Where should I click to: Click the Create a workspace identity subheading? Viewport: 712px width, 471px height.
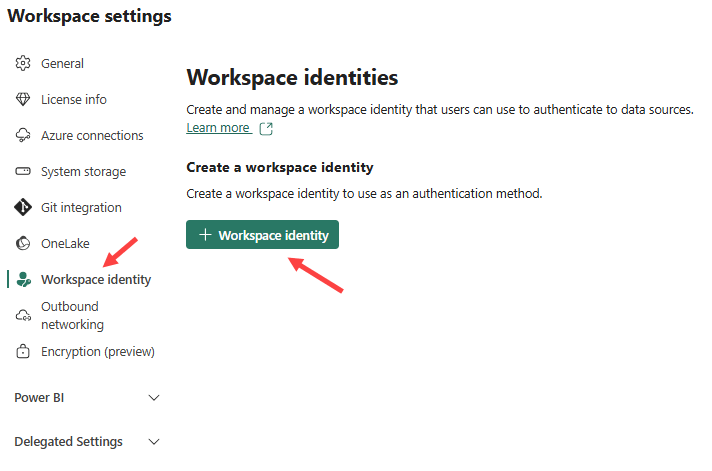click(x=280, y=167)
